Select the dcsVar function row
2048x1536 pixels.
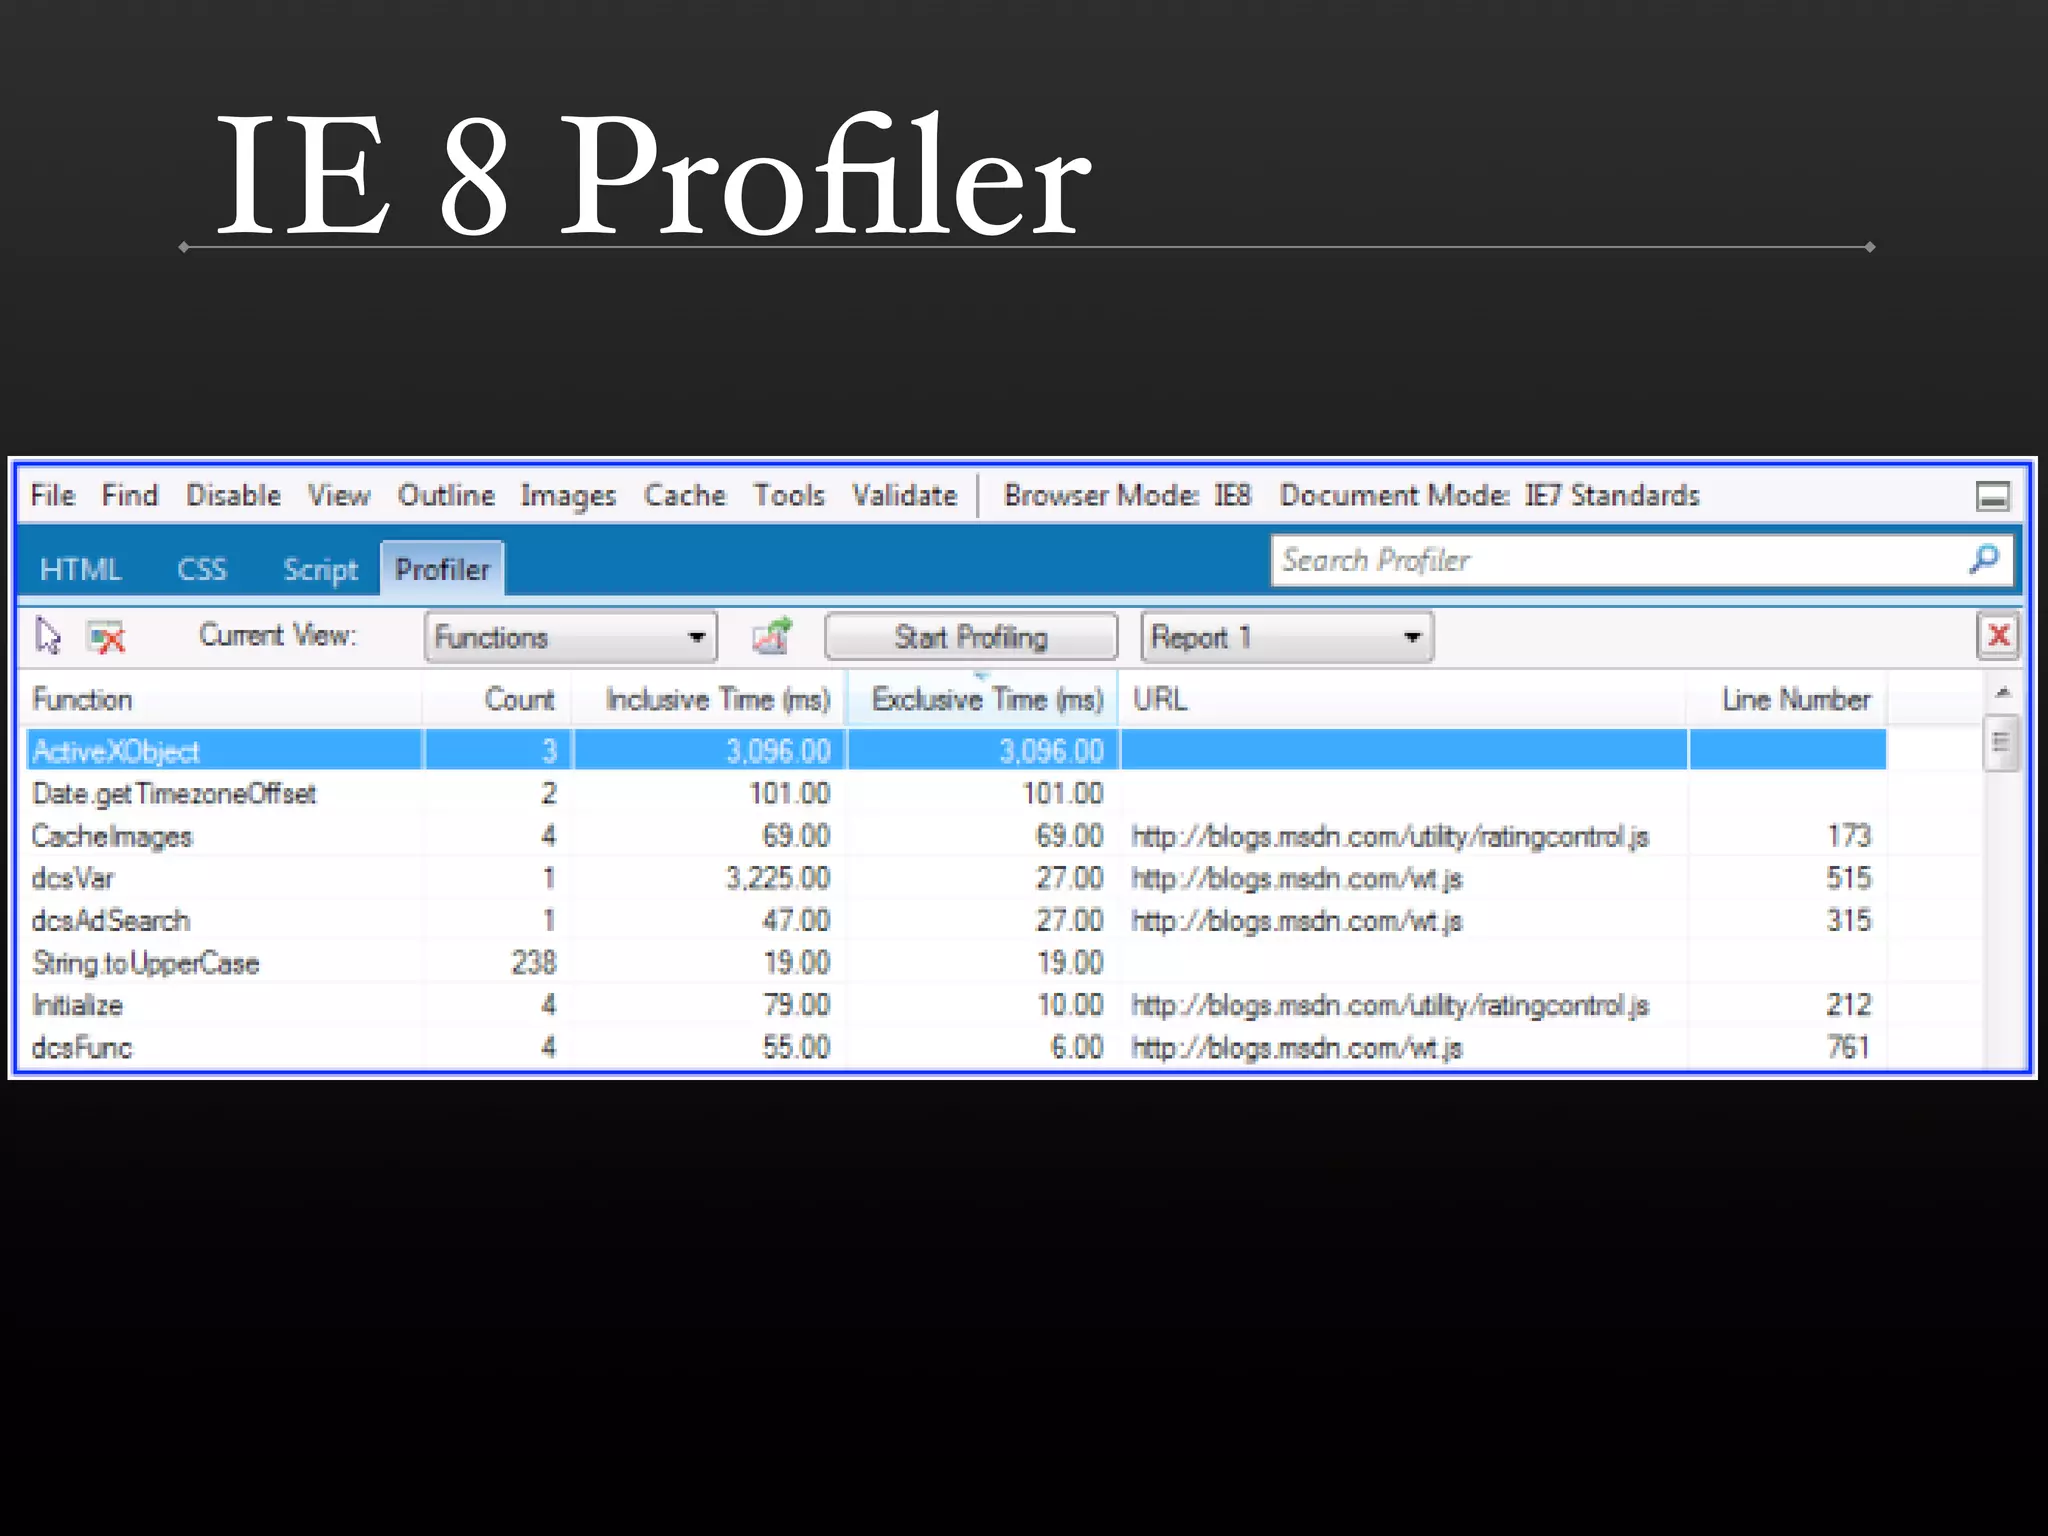click(74, 878)
